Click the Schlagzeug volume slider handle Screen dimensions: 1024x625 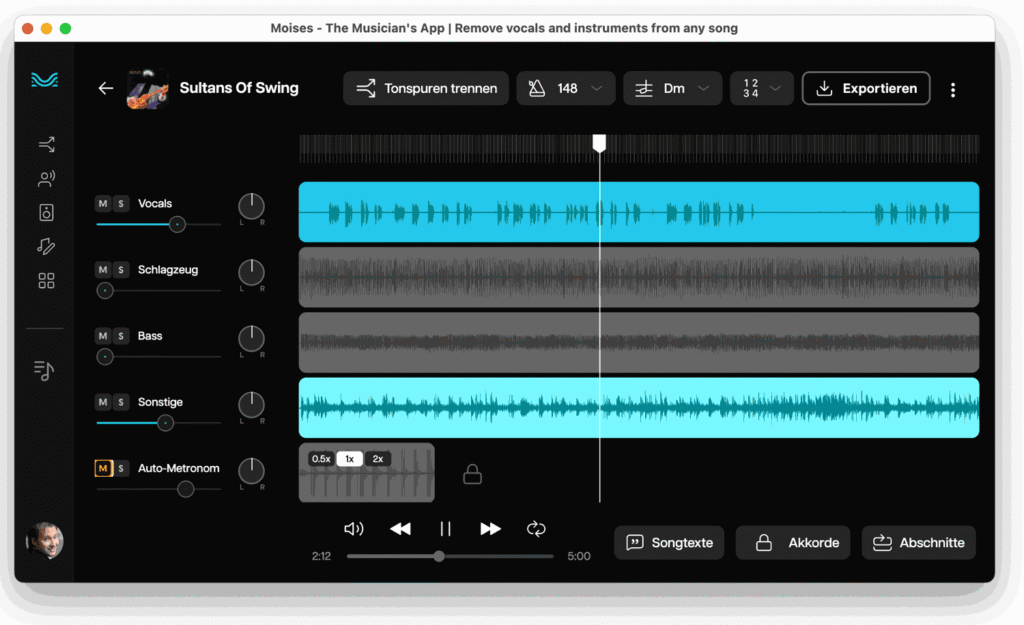(104, 291)
